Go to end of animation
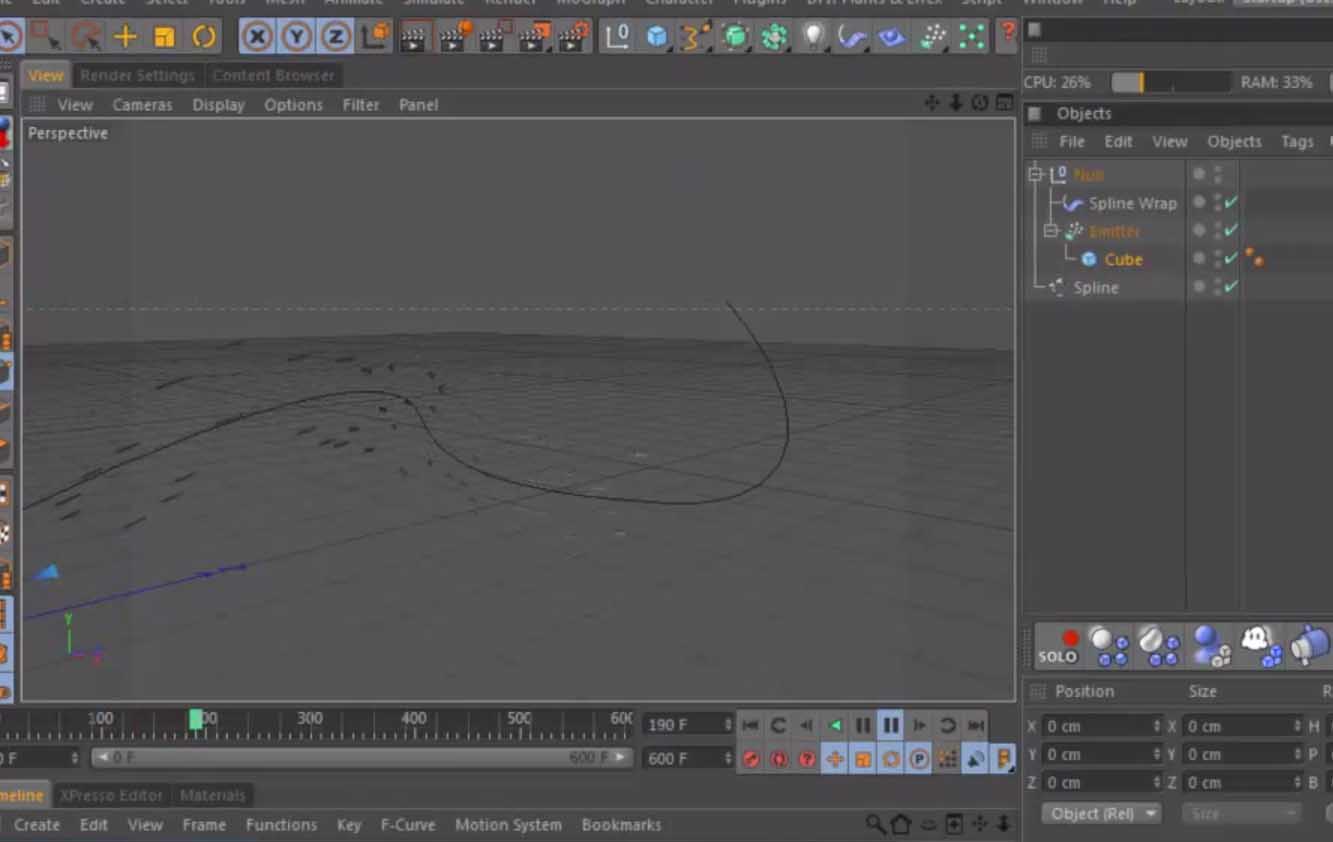The width and height of the screenshot is (1333, 842). (x=976, y=725)
